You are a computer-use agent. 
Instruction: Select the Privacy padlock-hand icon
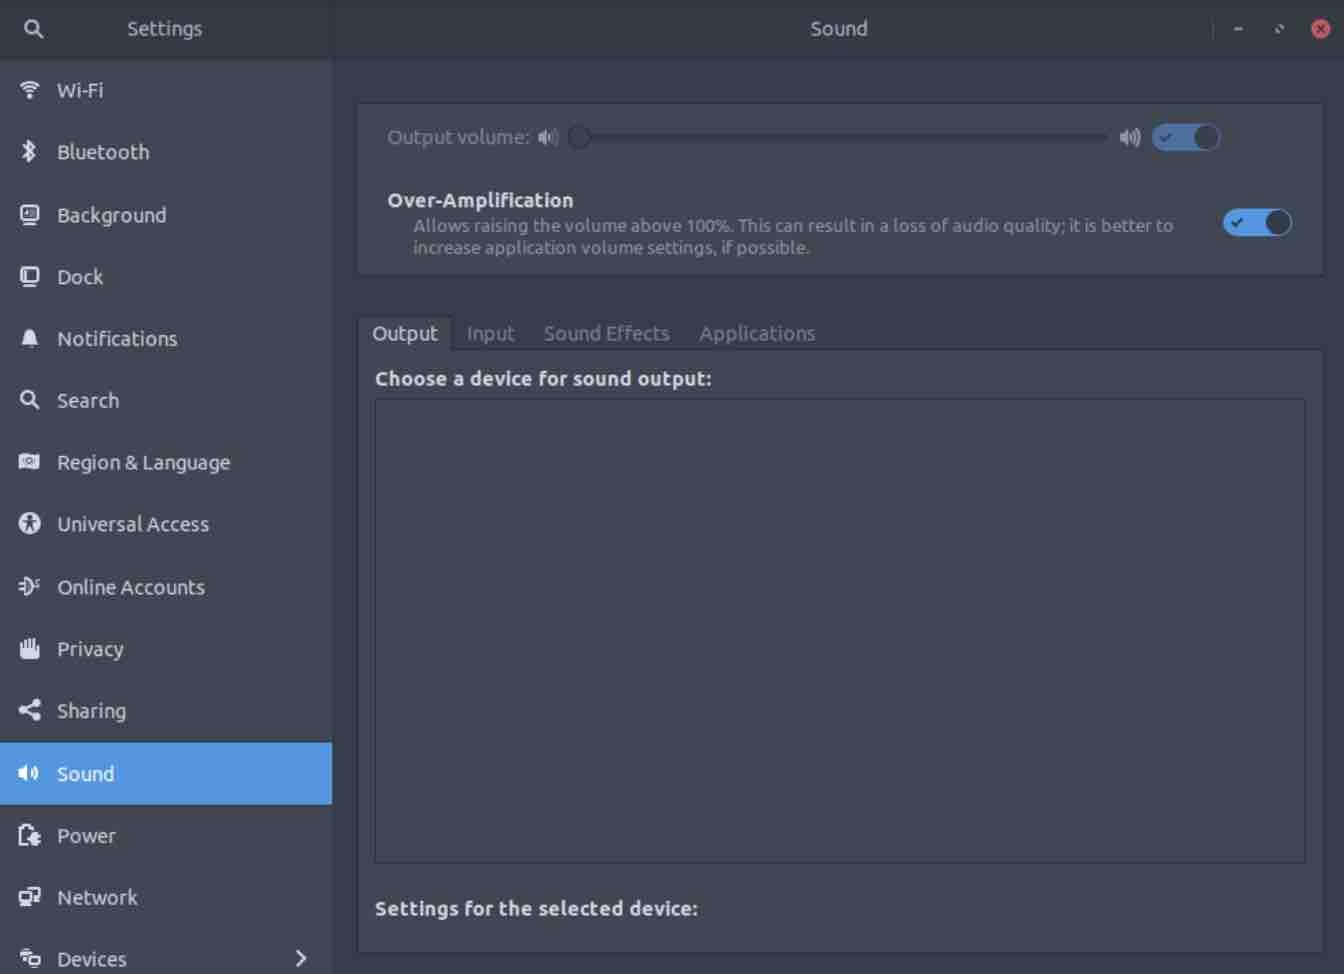29,648
